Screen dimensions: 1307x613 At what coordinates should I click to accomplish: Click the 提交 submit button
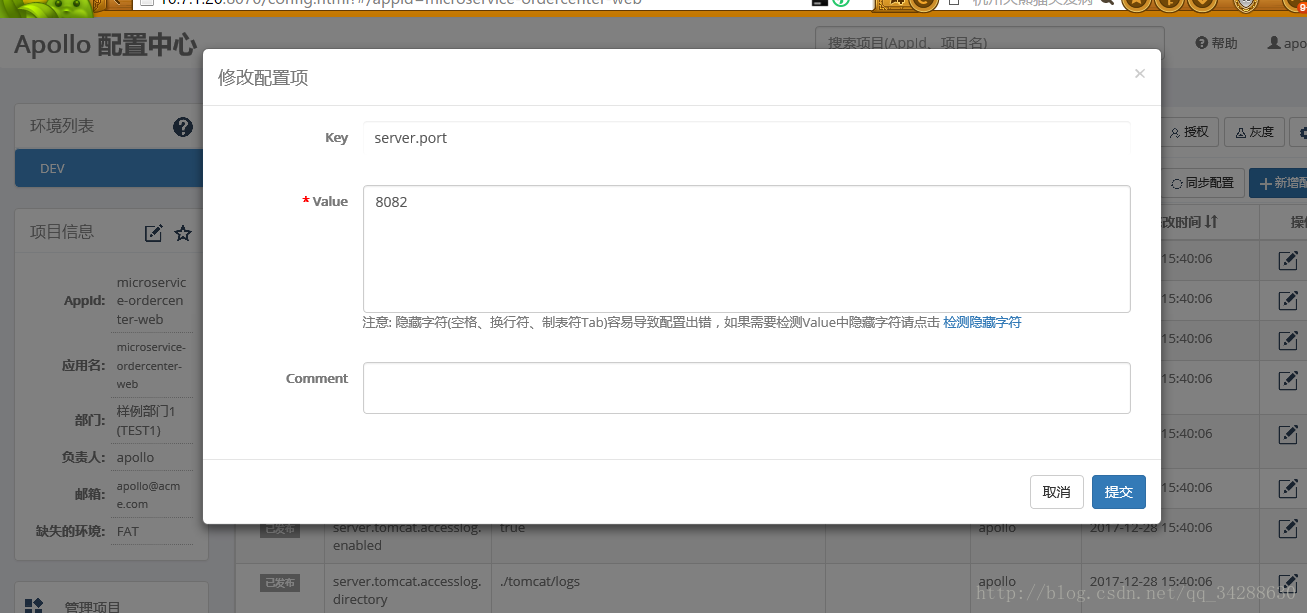point(1118,492)
